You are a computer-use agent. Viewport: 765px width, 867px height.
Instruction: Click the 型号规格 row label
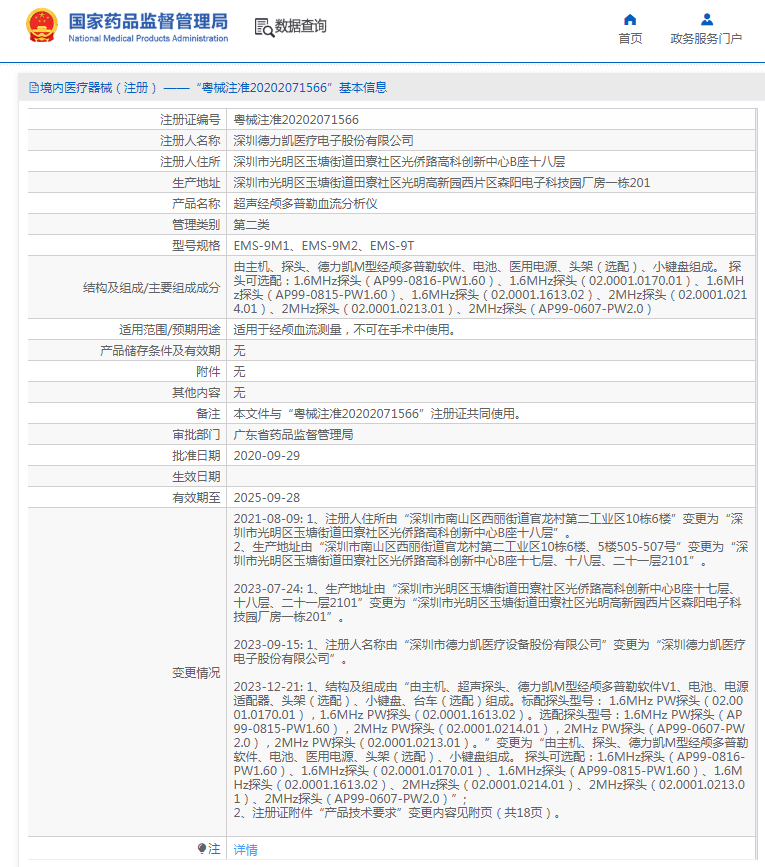[x=196, y=246]
